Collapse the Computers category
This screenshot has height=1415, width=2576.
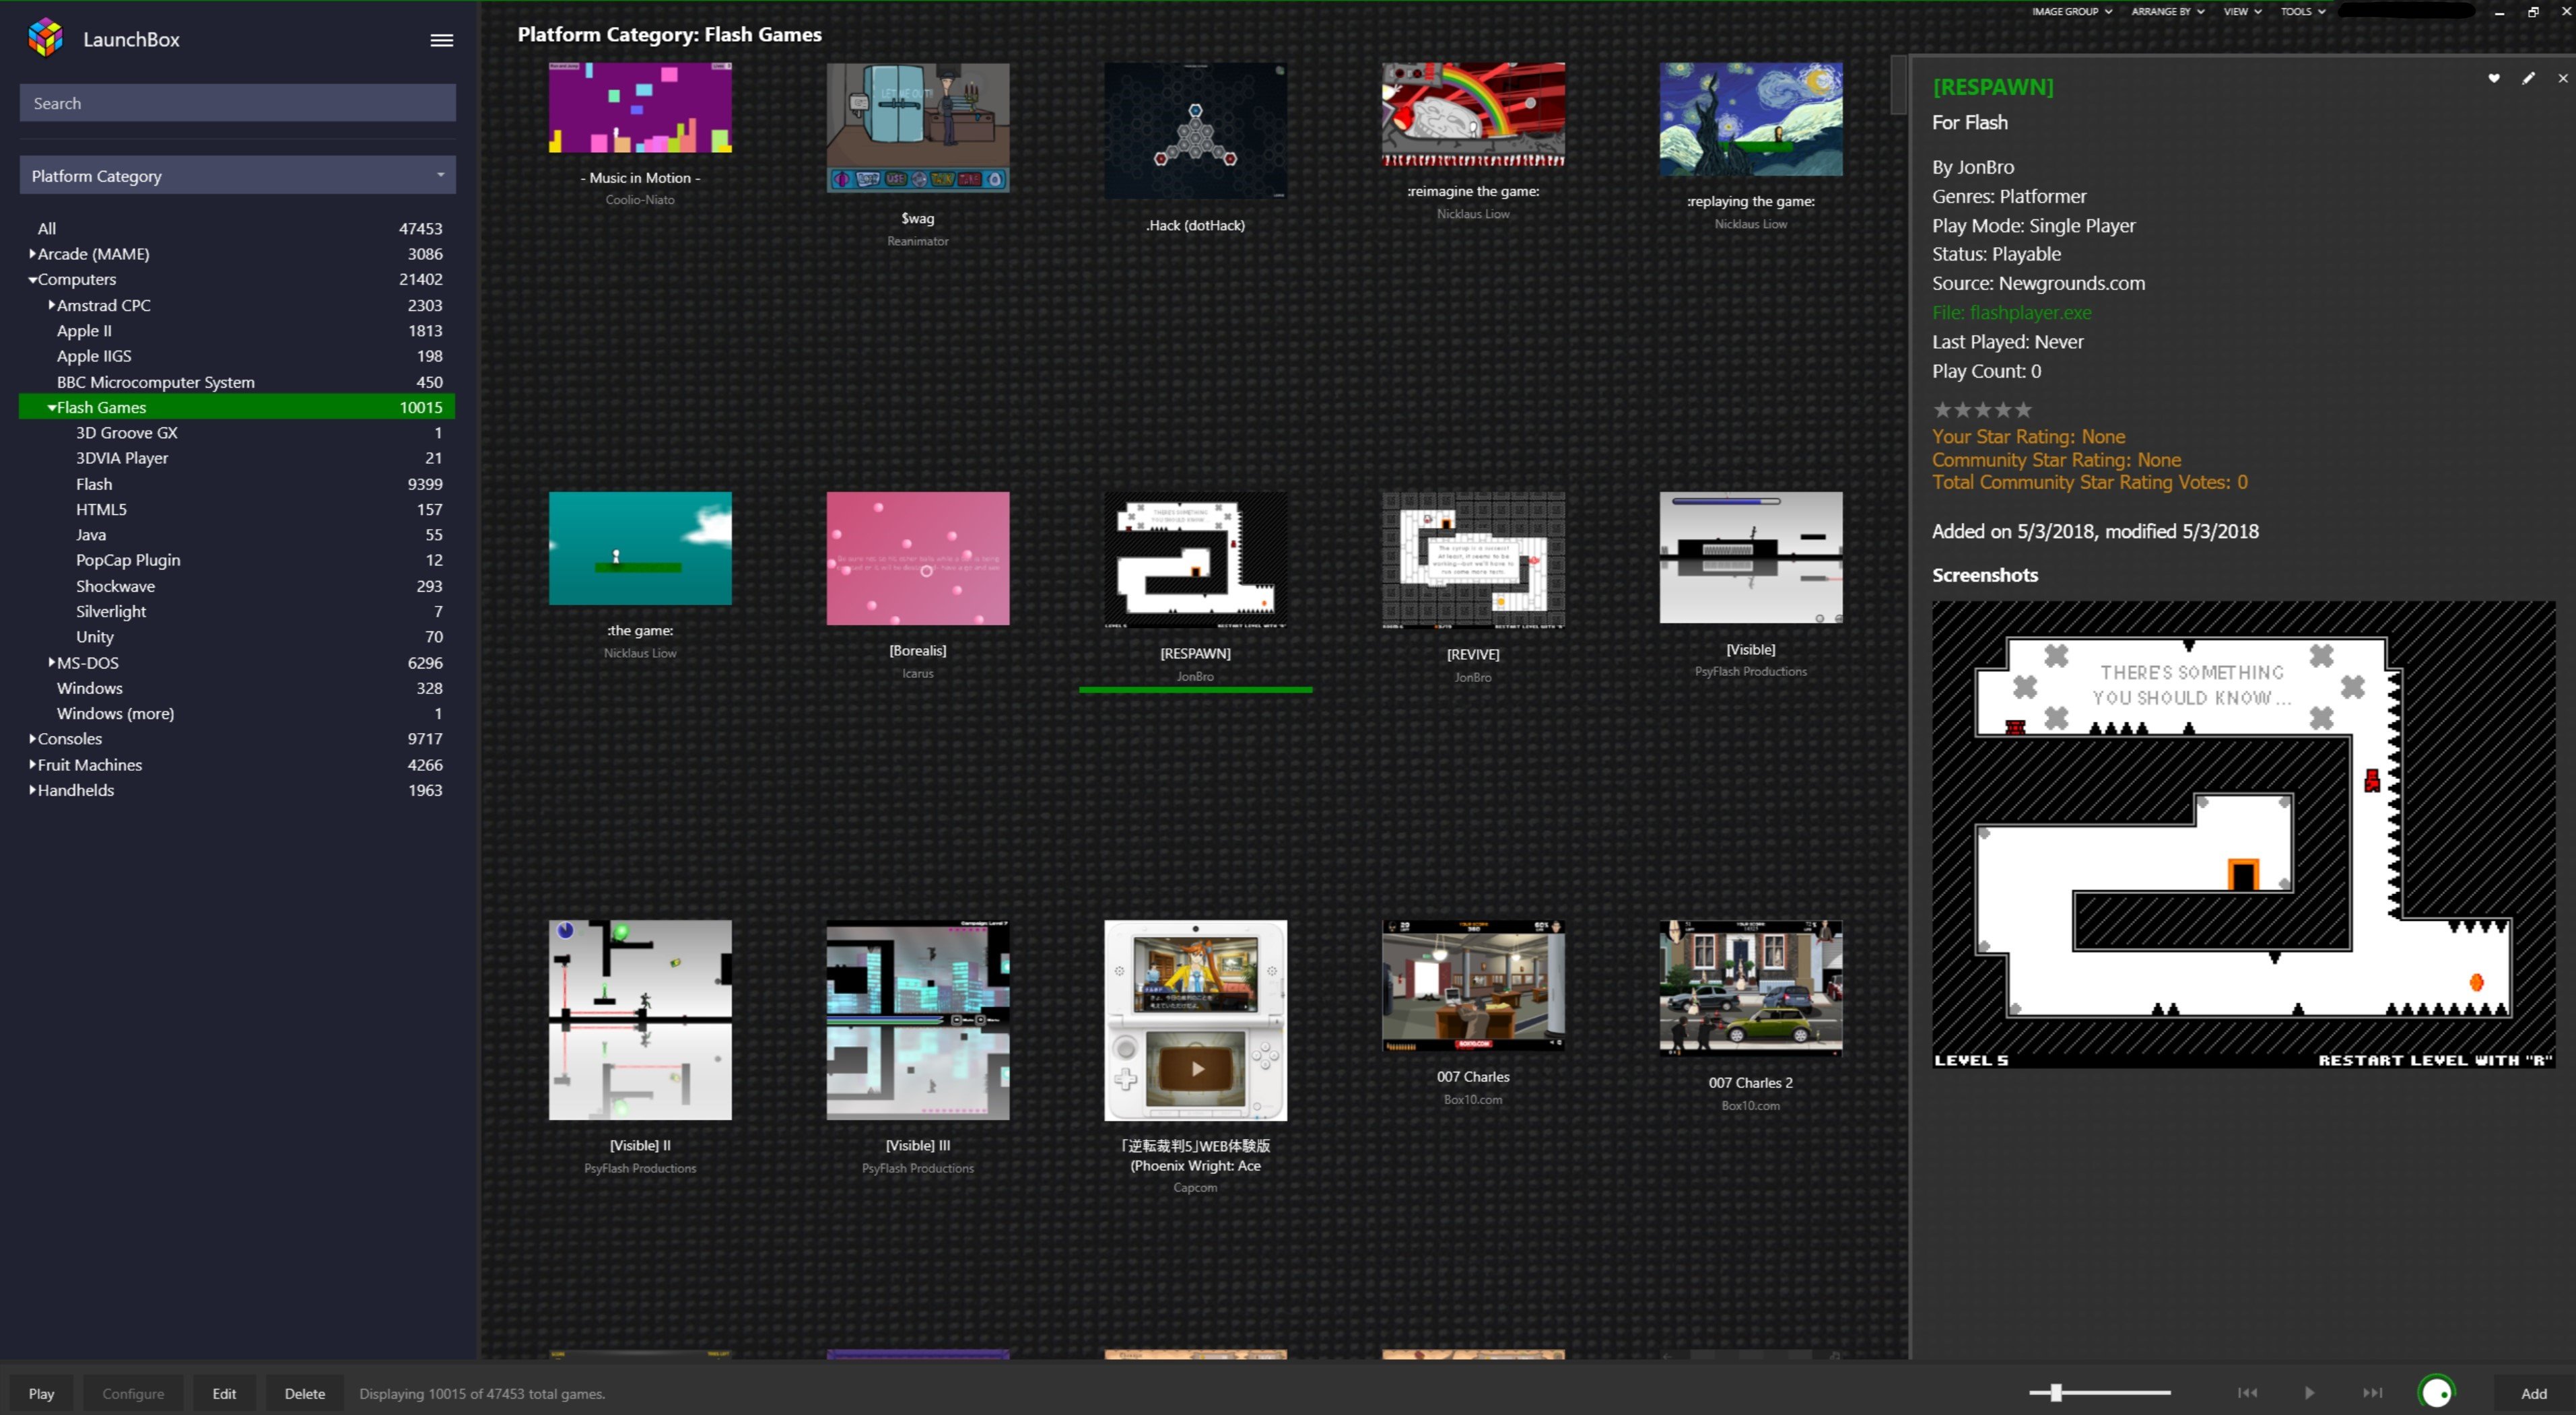tap(32, 280)
